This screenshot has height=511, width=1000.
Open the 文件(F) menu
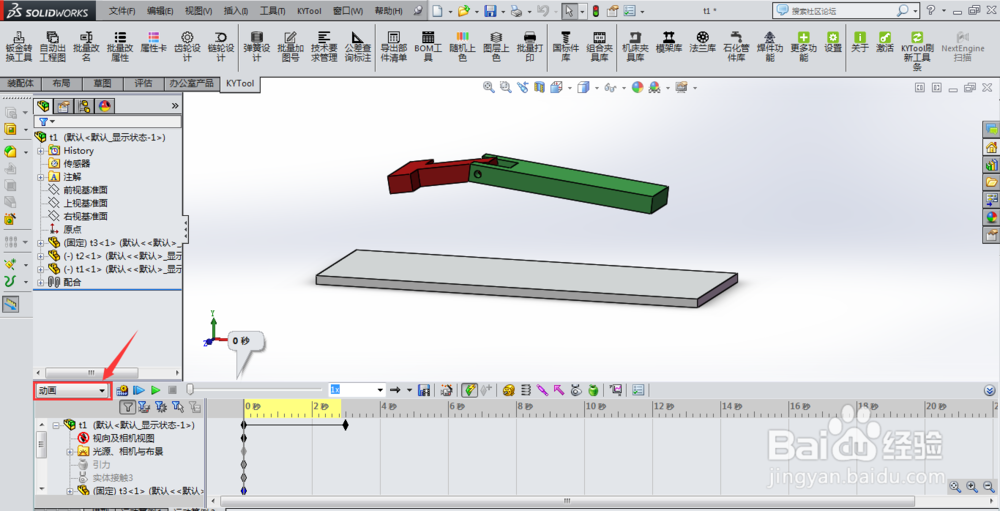[x=122, y=11]
